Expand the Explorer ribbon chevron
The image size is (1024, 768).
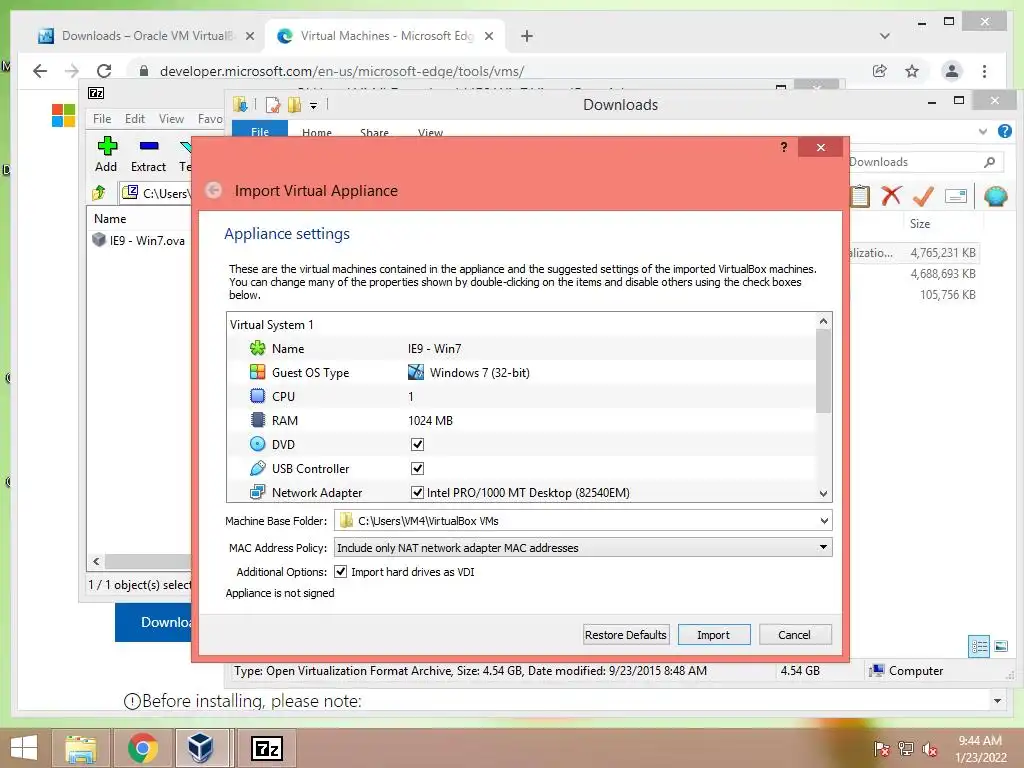pyautogui.click(x=983, y=131)
